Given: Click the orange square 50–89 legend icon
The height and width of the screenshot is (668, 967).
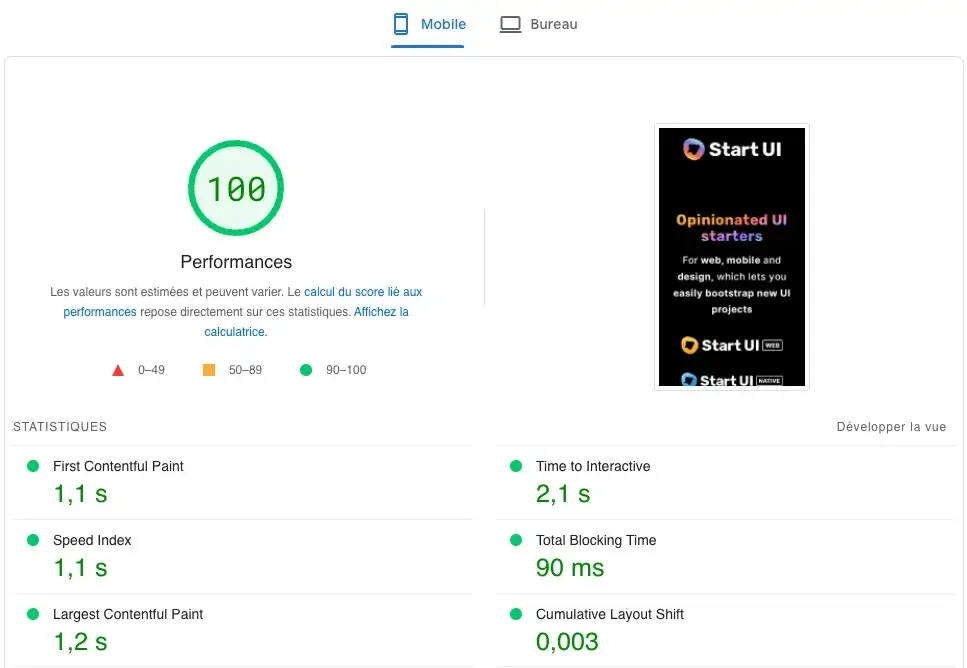Looking at the screenshot, I should coord(208,369).
